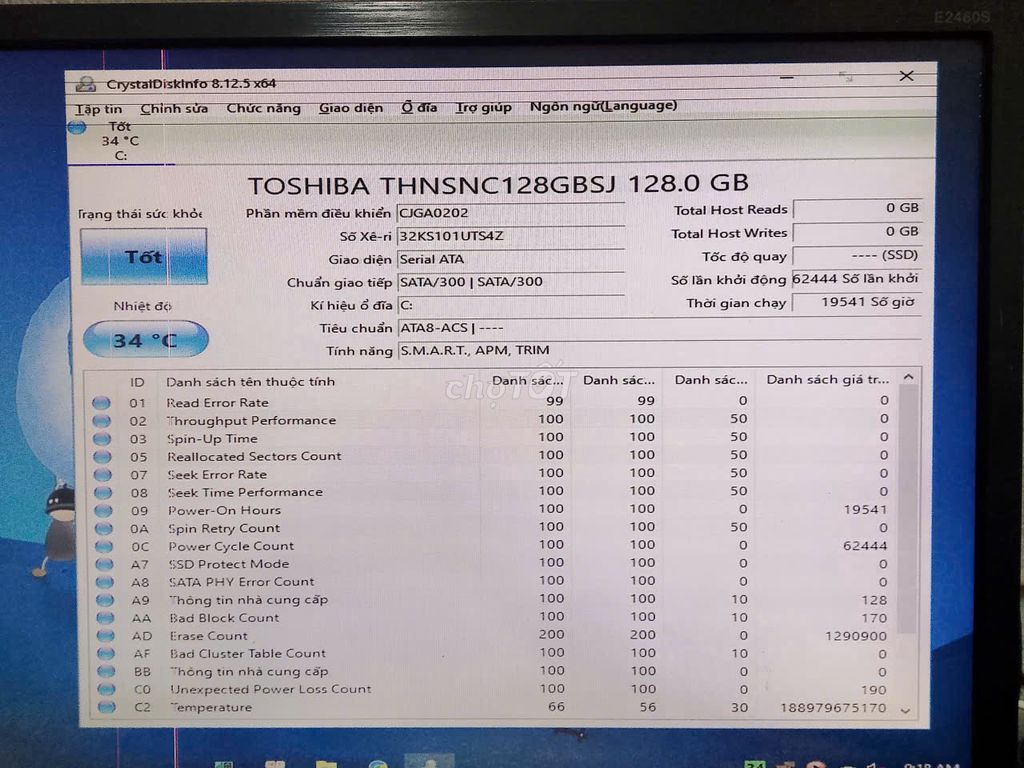The image size is (1024, 768).
Task: Click status icon for SSD Protect Mode
Action: coord(104,564)
